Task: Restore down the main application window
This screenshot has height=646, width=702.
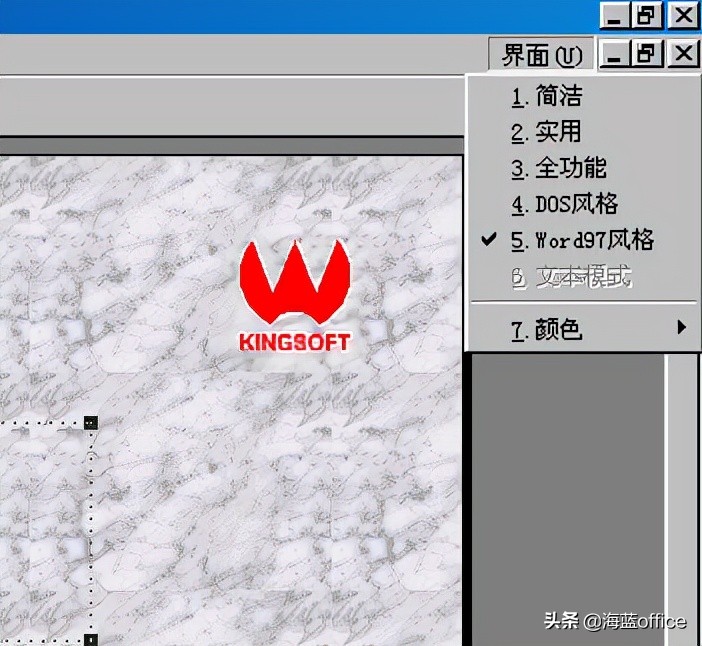Action: click(646, 16)
